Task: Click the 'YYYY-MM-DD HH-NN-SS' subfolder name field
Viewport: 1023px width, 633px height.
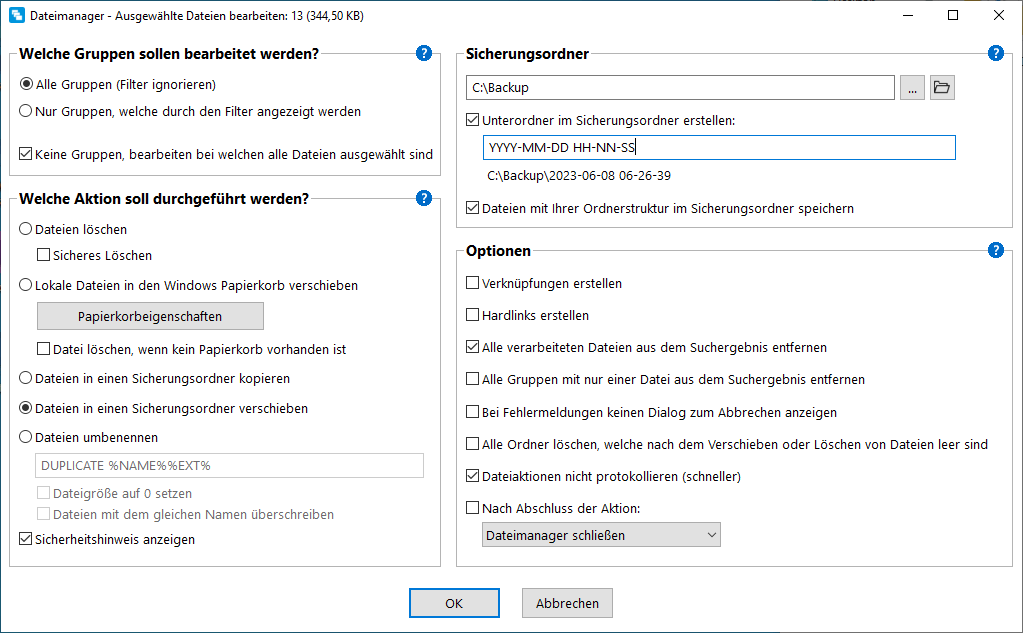Action: (718, 148)
